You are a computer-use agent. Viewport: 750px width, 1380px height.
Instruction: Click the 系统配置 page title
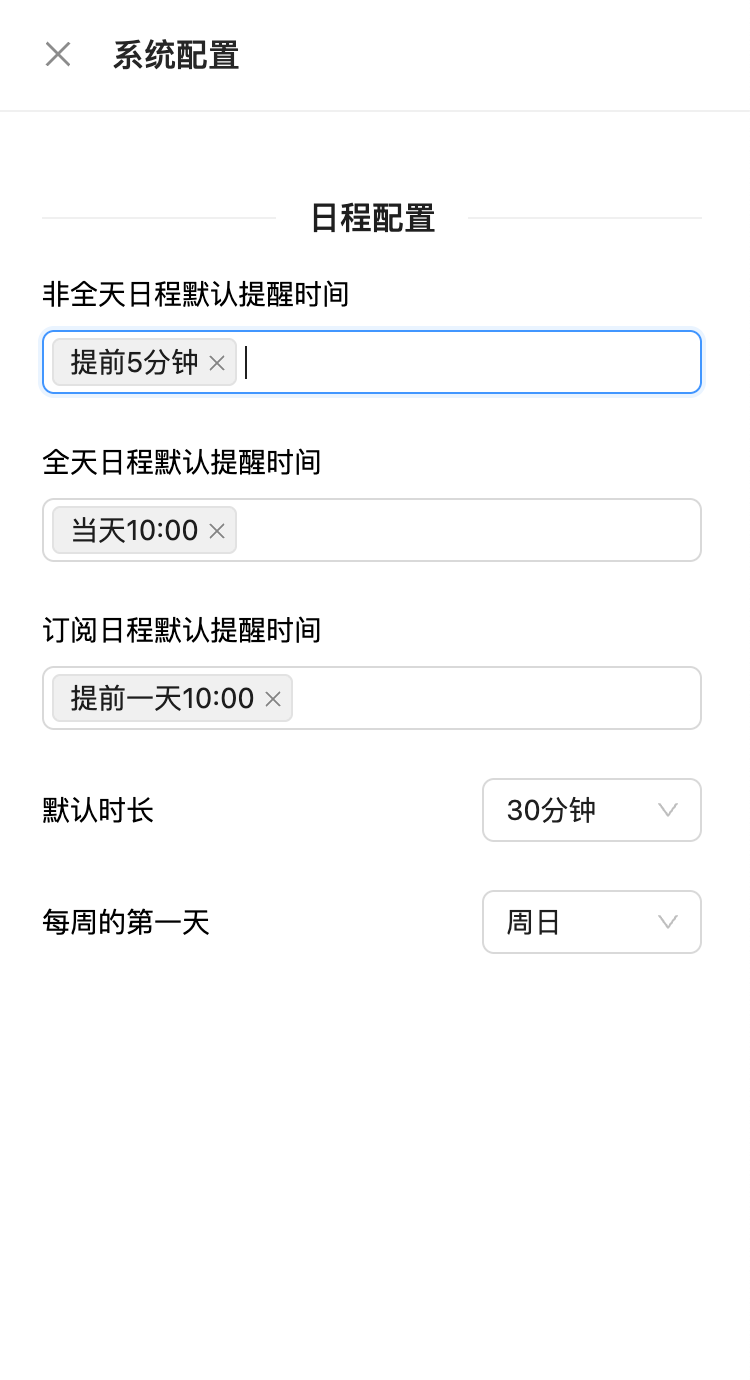point(176,55)
